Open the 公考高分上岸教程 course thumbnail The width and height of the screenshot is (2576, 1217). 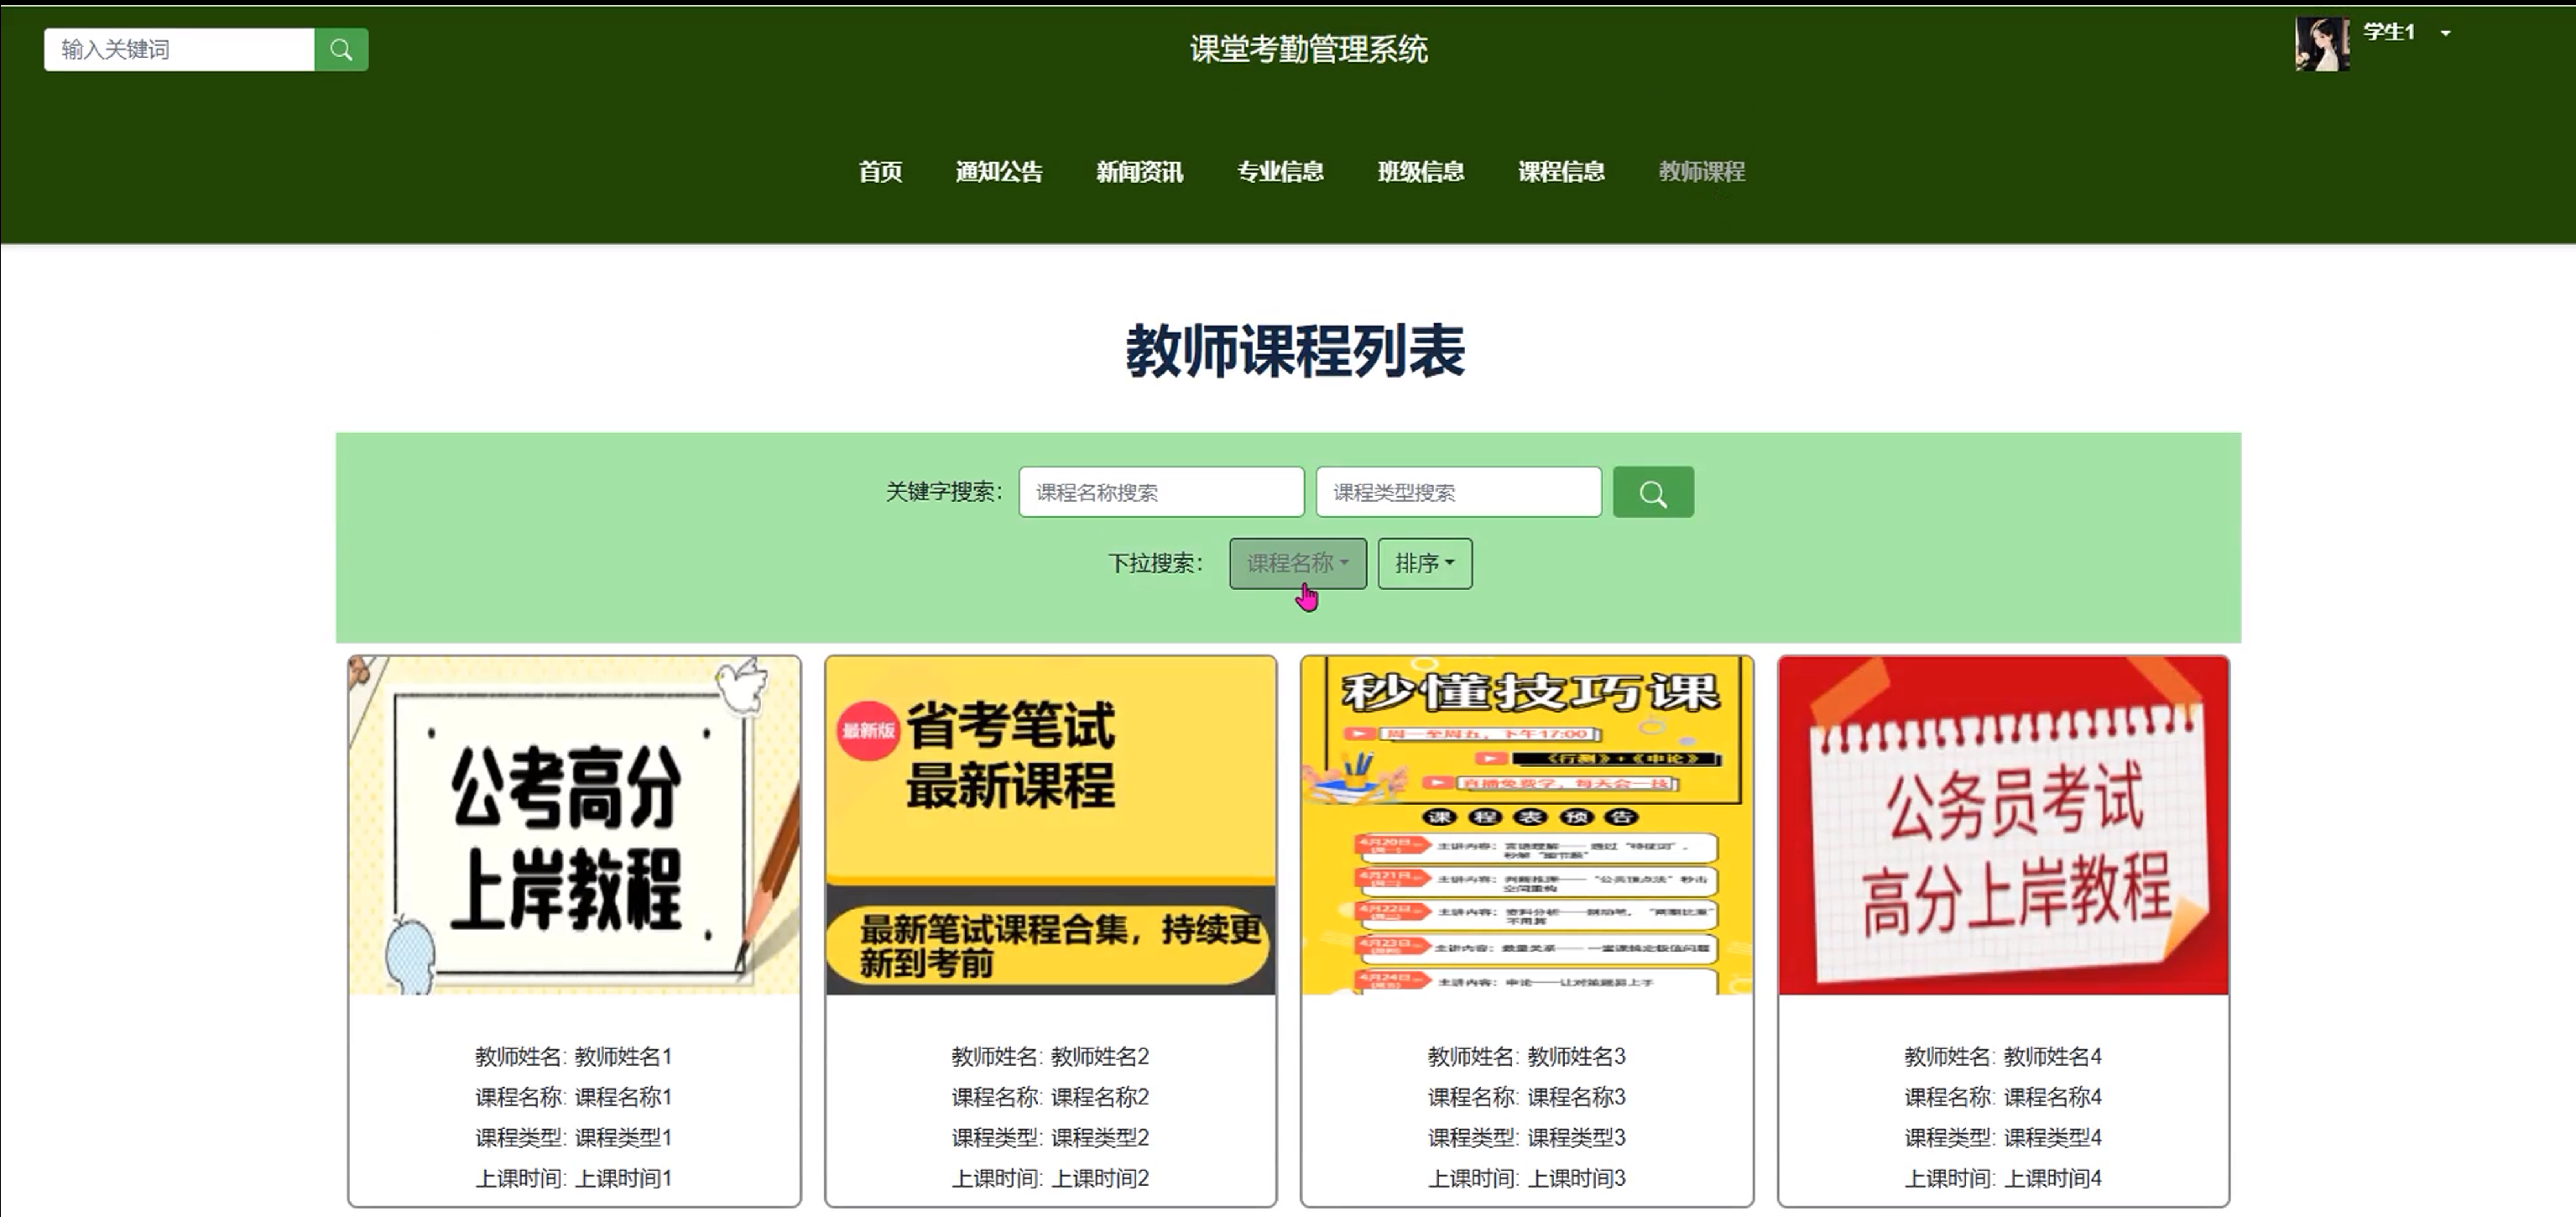[574, 826]
